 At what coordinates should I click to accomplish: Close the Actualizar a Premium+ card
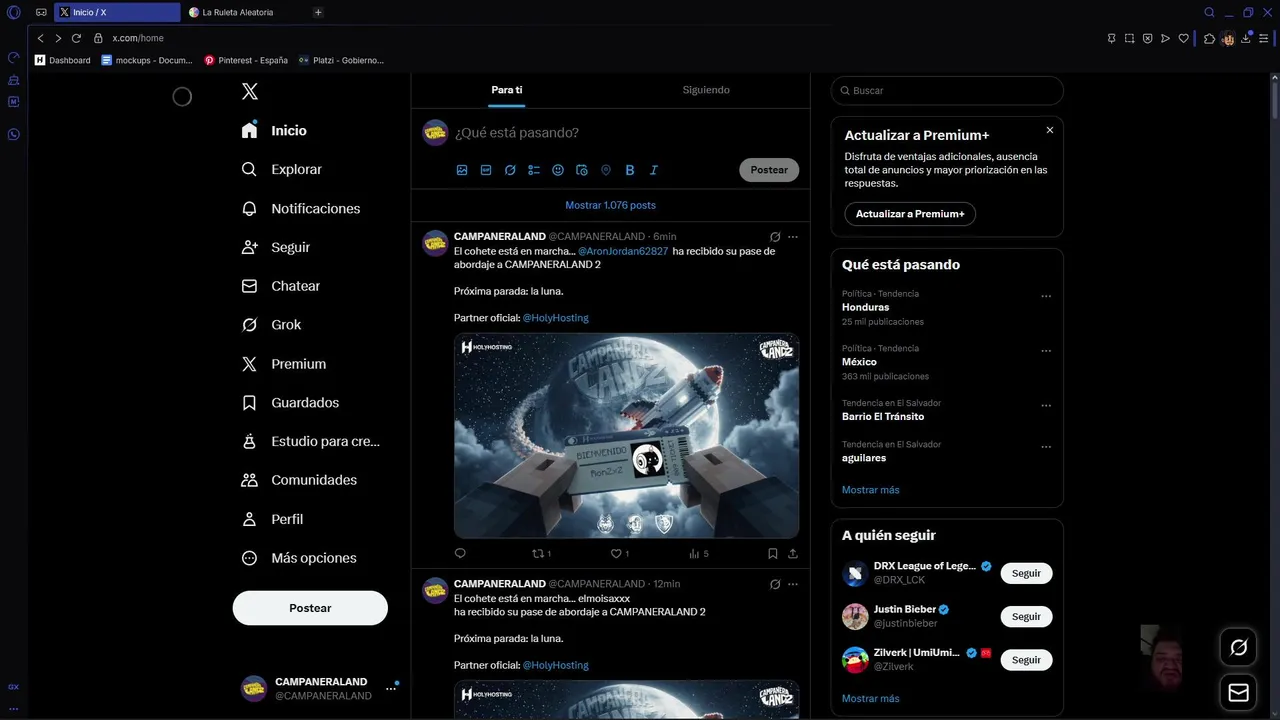pyautogui.click(x=1050, y=130)
